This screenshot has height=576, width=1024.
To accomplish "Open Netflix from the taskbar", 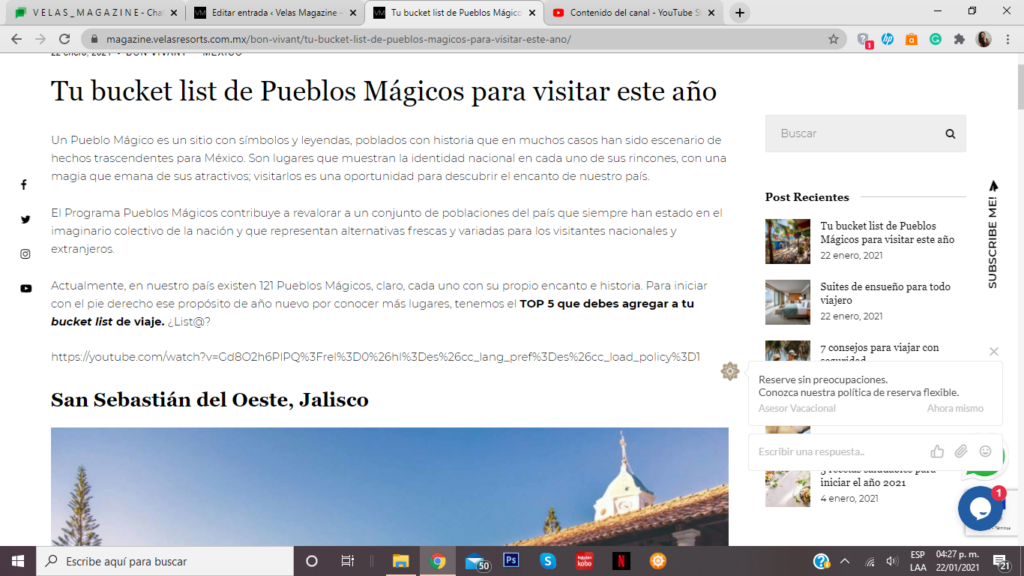I will point(621,561).
